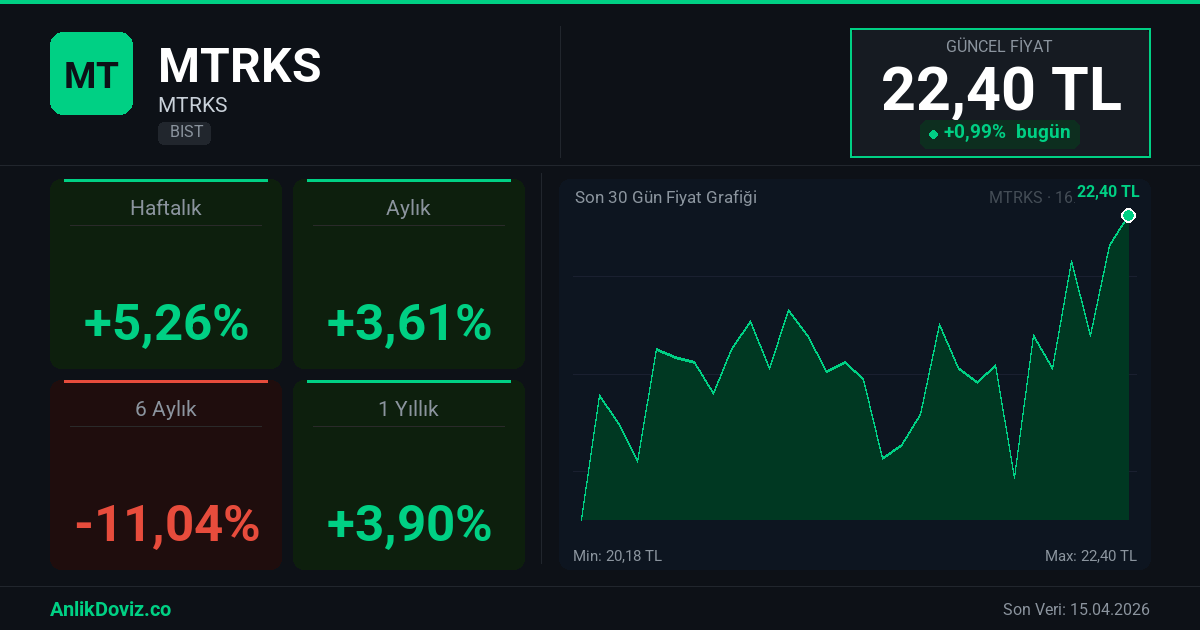Click the +5,26% weekly change value
The image size is (1200, 630).
166,323
